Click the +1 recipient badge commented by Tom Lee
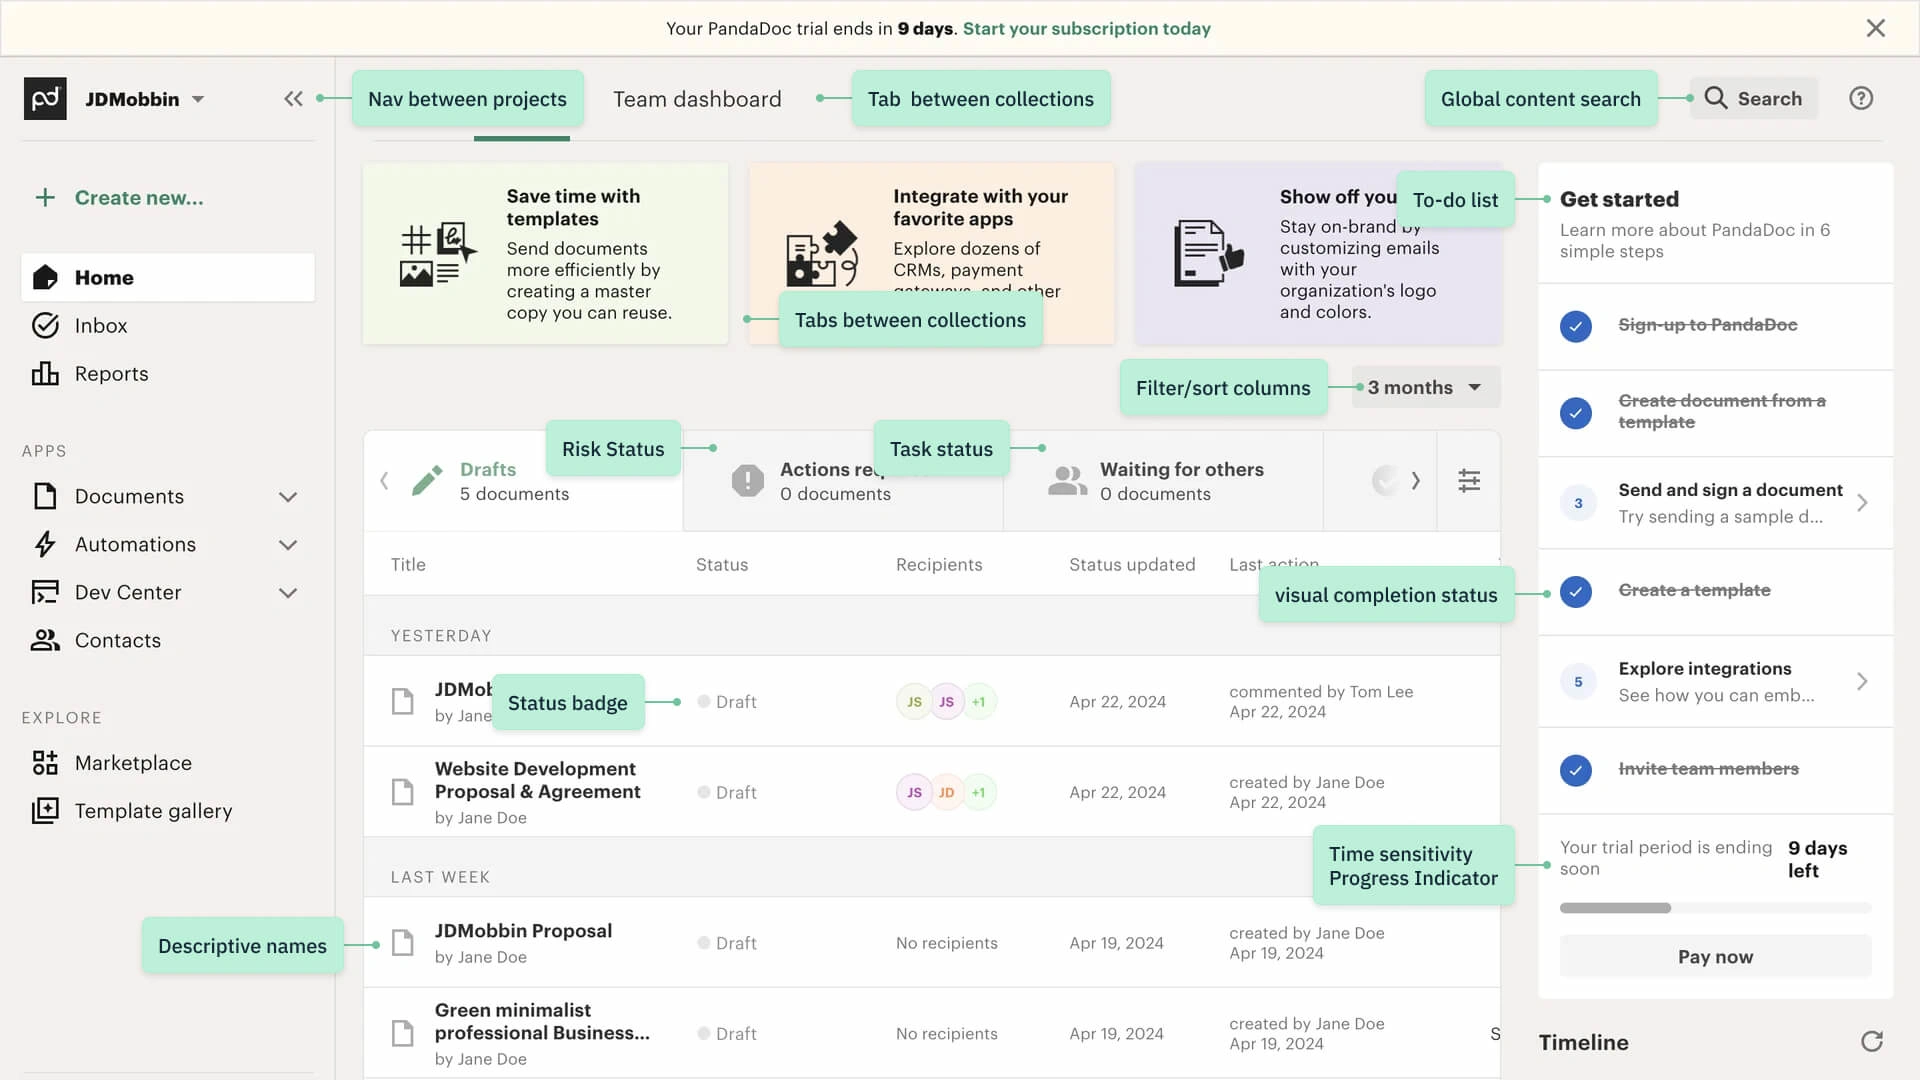 978,702
